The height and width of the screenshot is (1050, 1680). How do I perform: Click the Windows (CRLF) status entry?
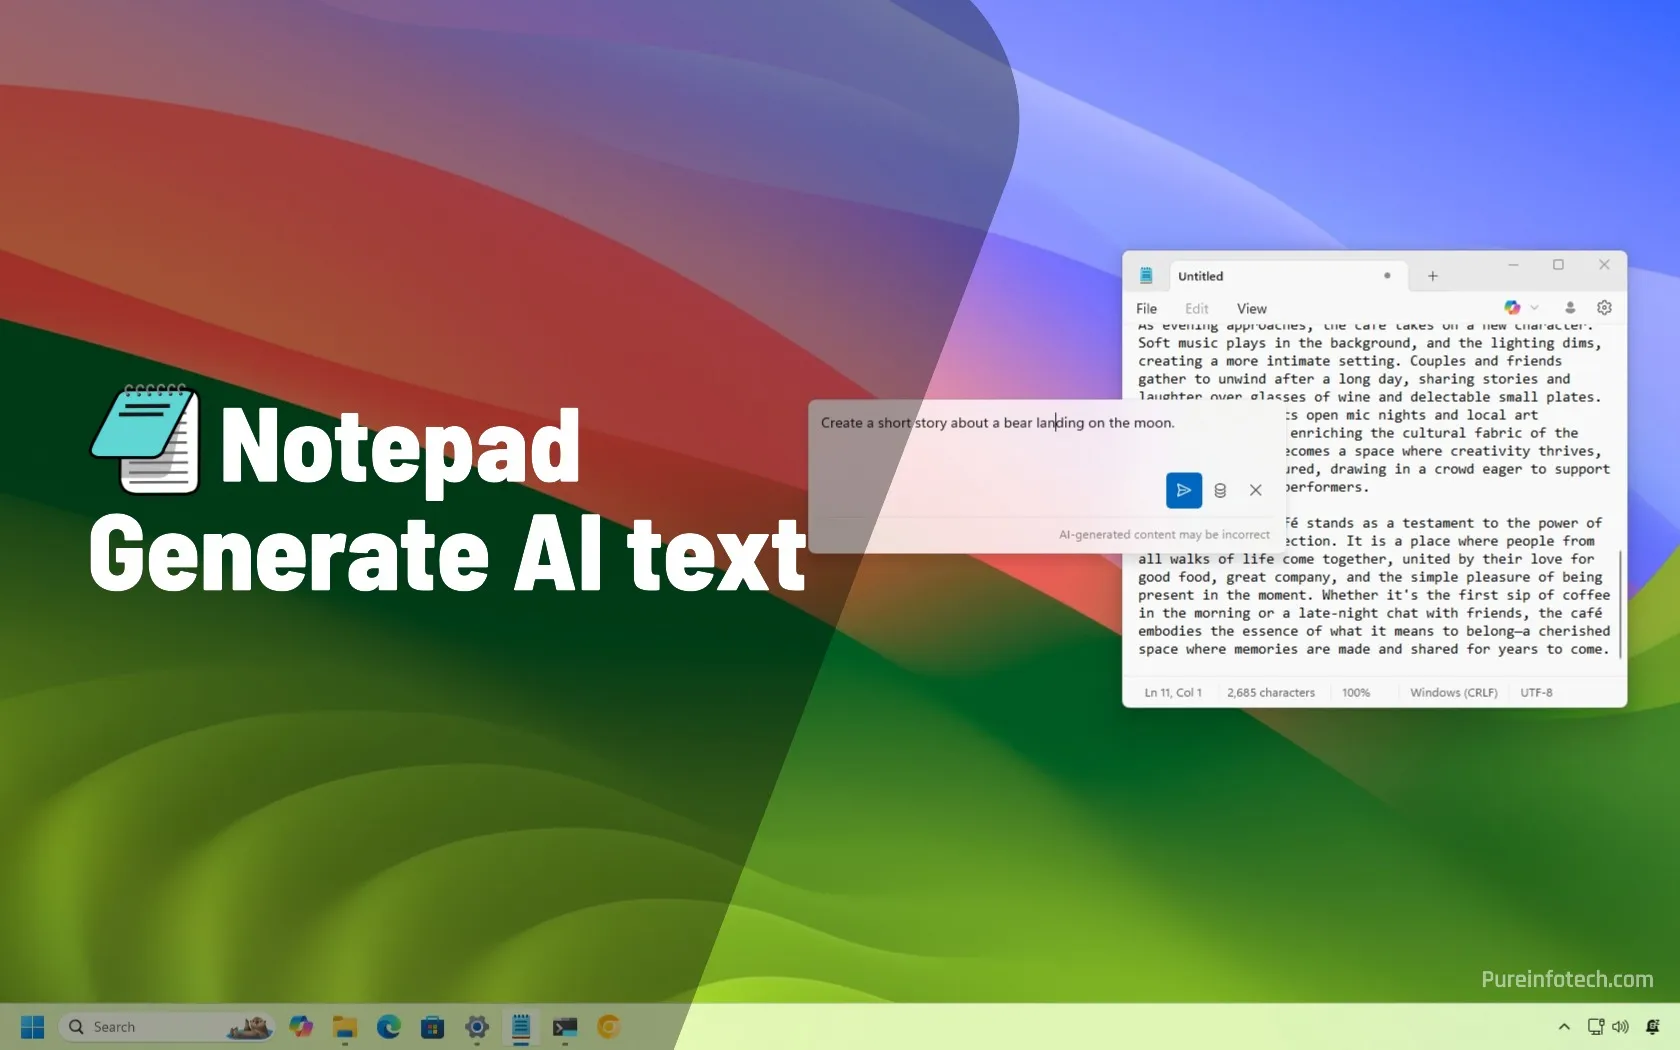coord(1453,692)
